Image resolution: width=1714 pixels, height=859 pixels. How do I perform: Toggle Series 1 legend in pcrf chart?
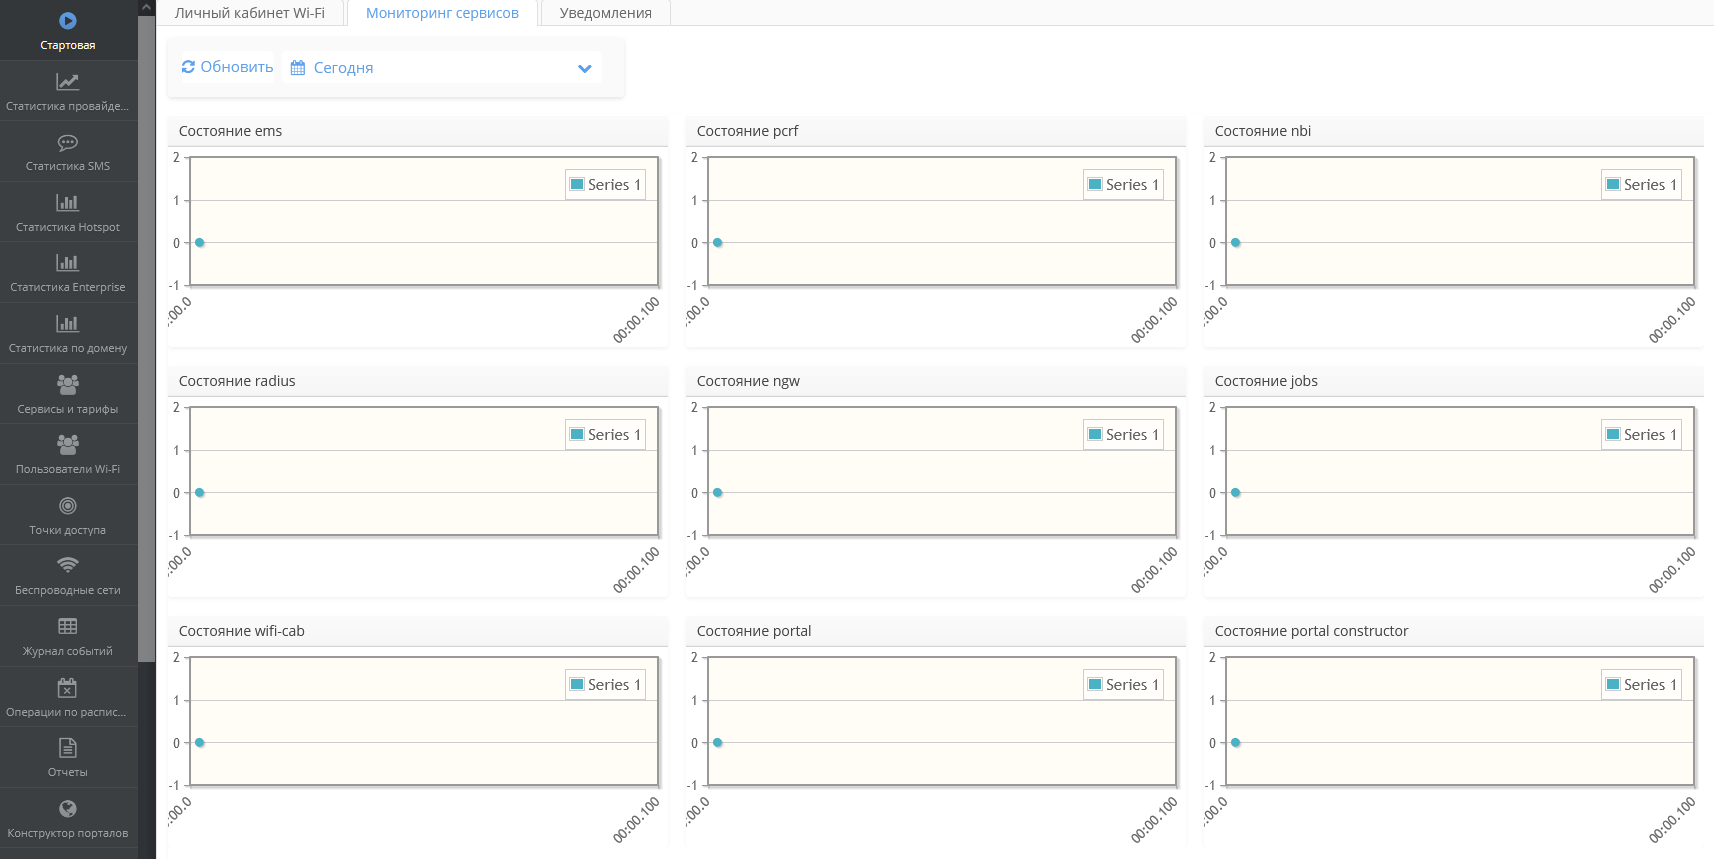point(1124,185)
